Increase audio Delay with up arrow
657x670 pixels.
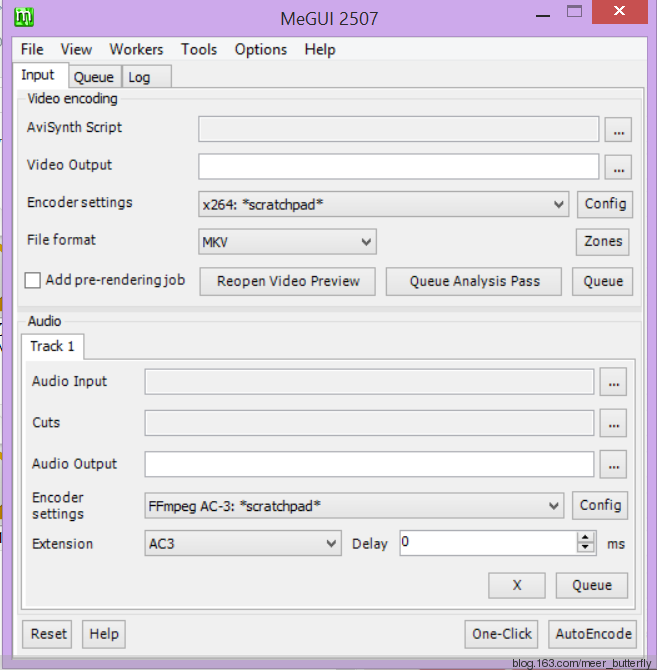pyautogui.click(x=585, y=538)
